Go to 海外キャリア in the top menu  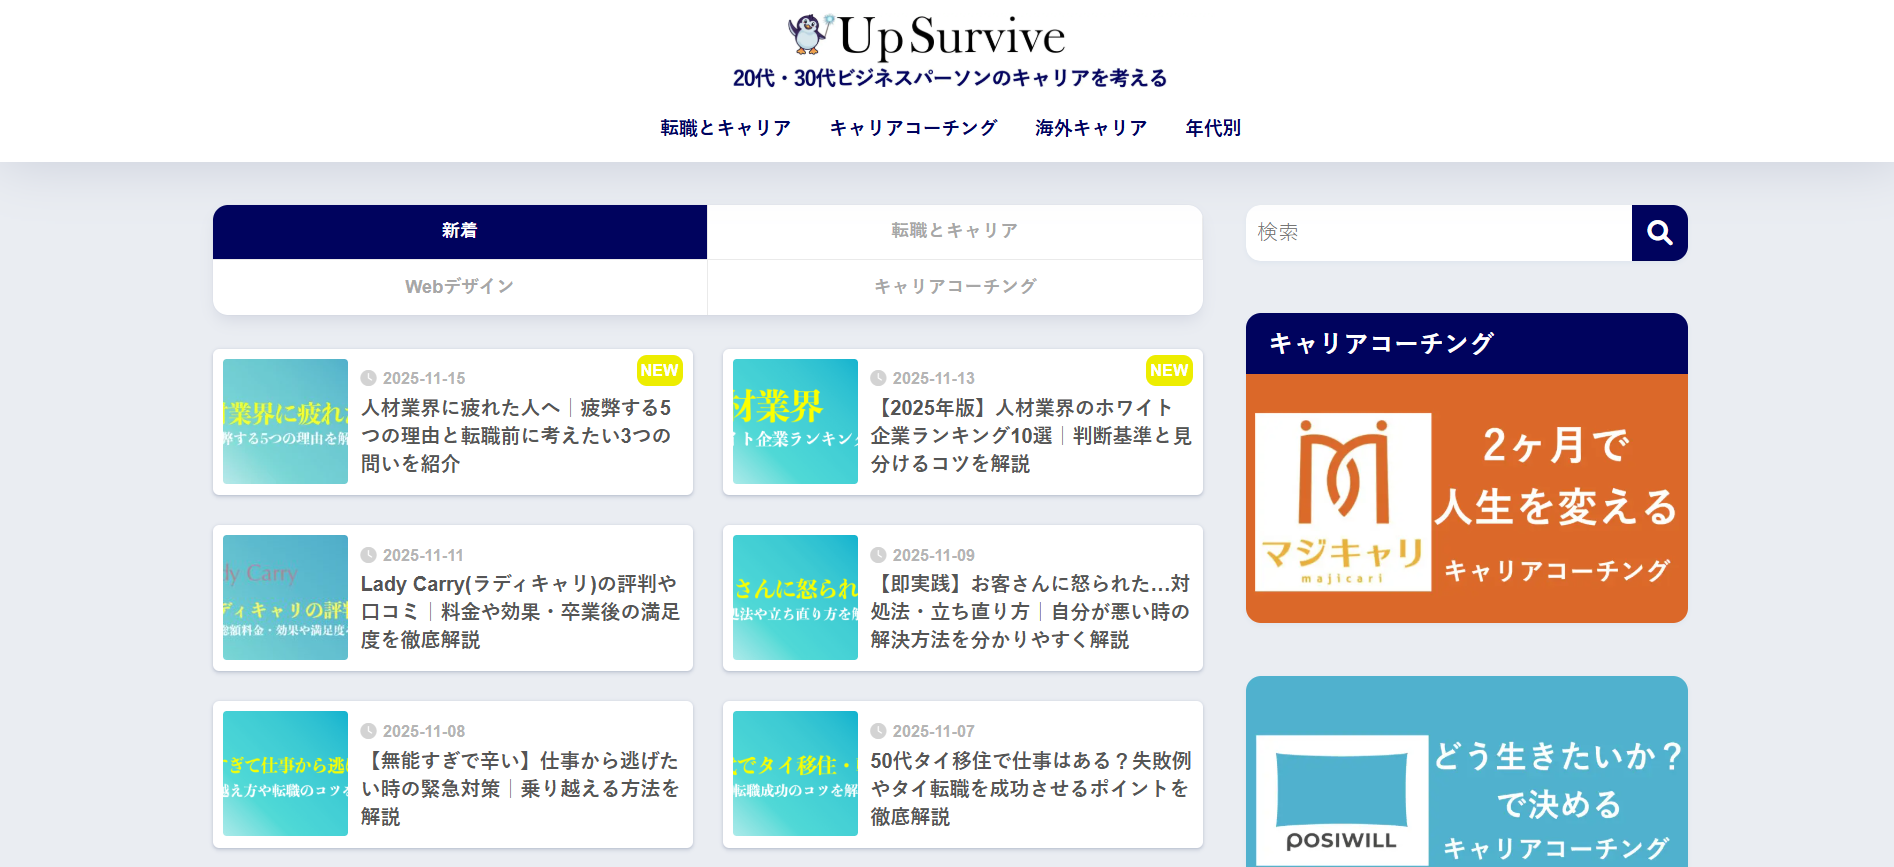click(1091, 128)
